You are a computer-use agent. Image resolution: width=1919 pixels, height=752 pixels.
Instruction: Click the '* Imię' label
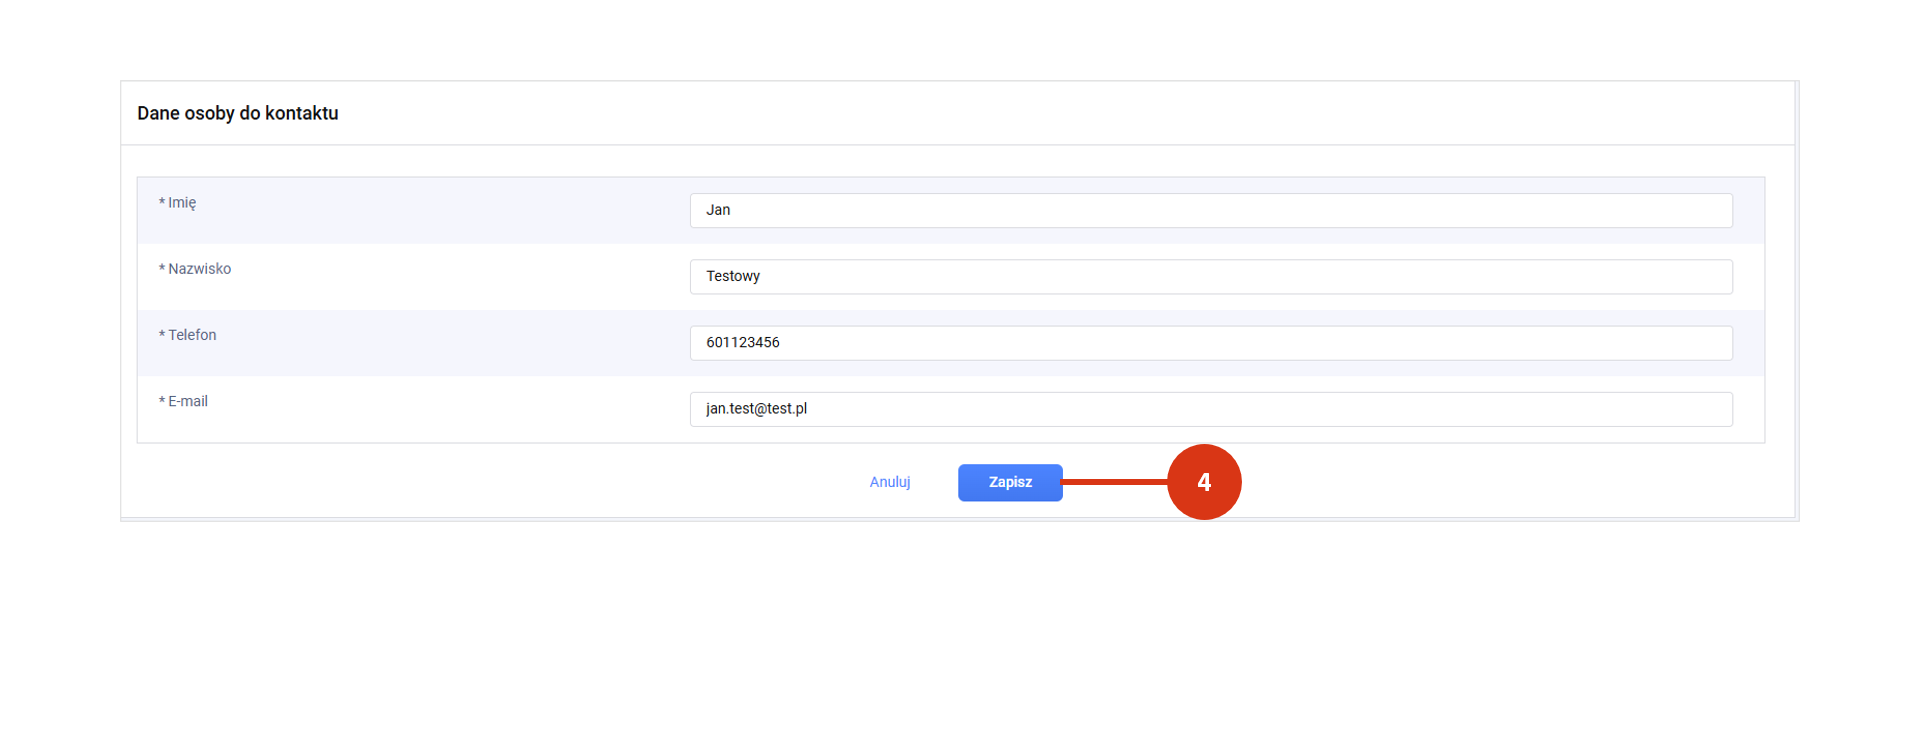point(177,203)
